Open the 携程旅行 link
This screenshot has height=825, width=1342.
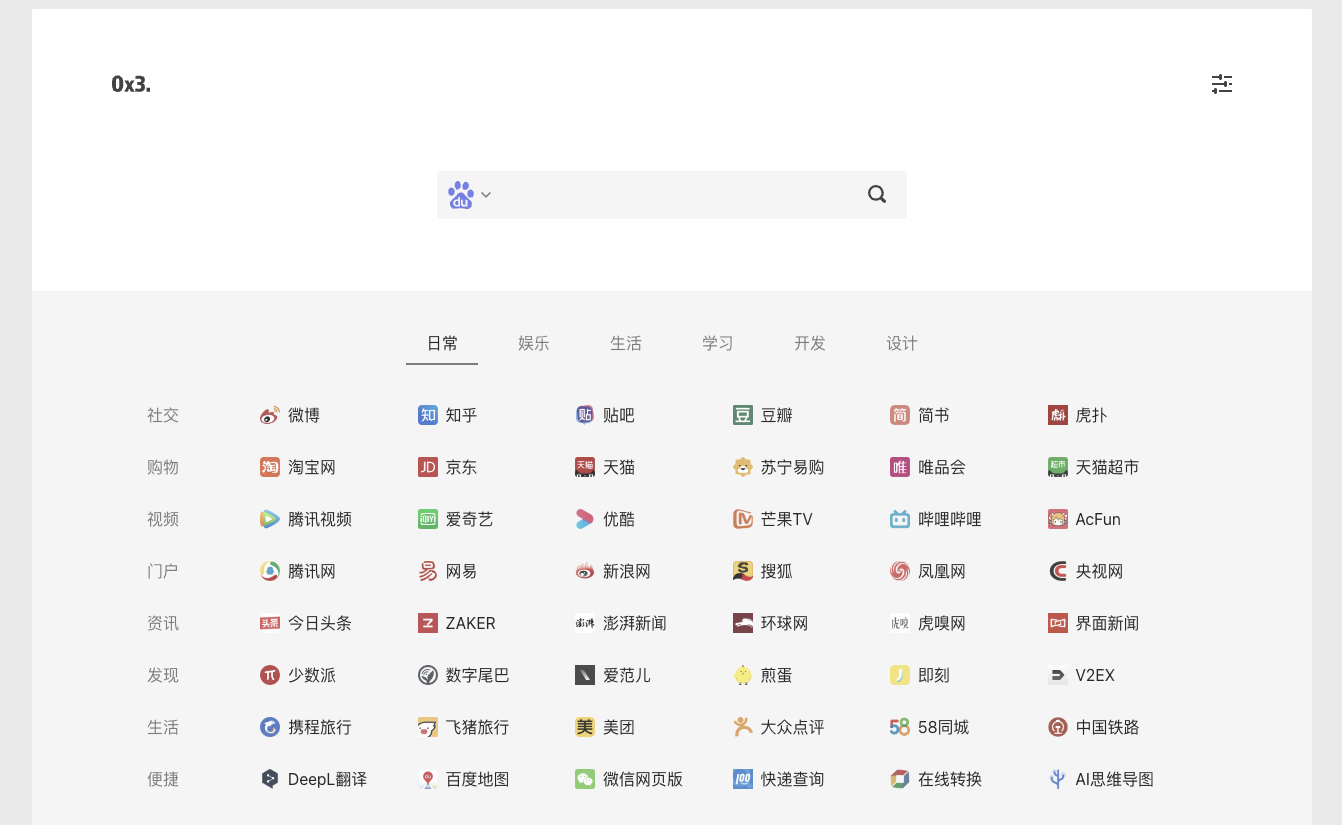pos(306,727)
